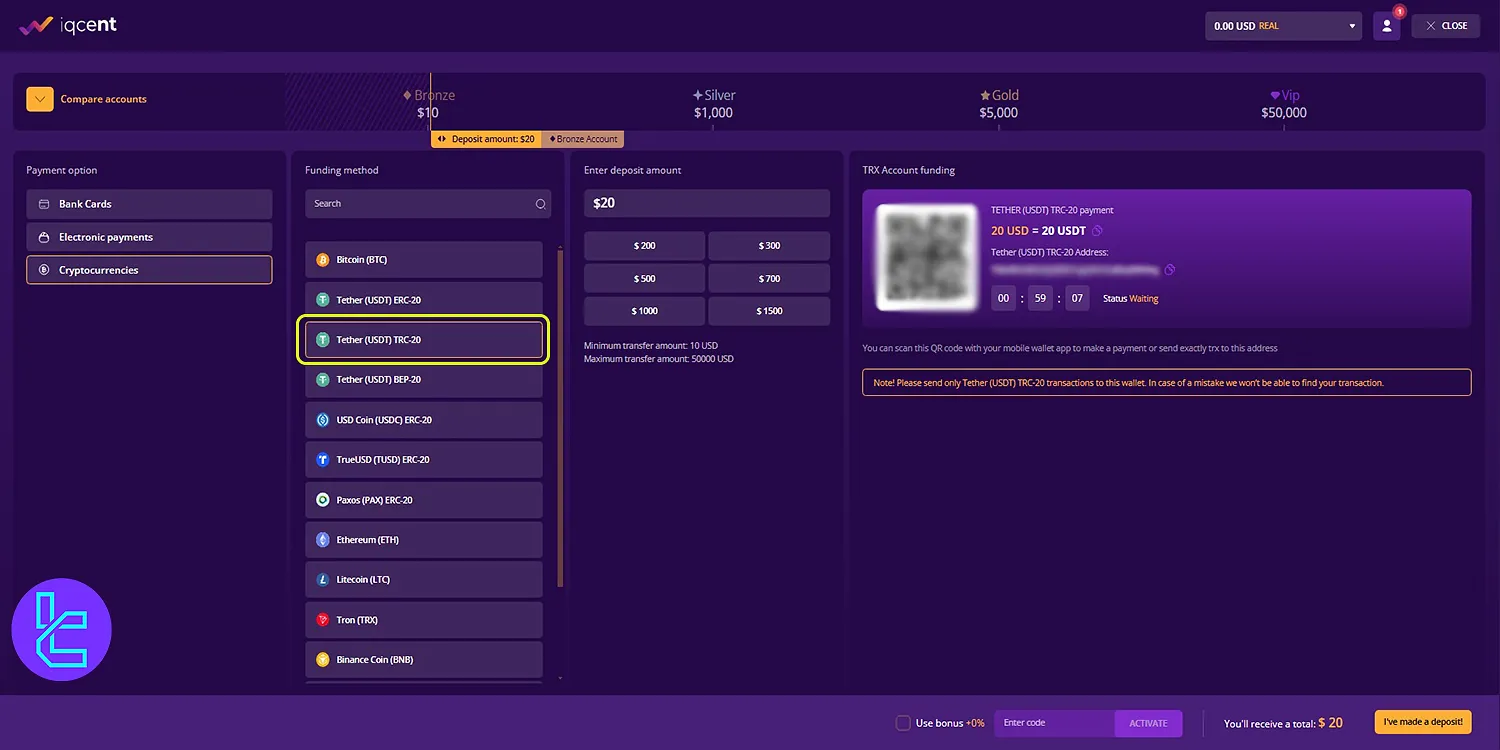Click the Ethereum coin icon
The width and height of the screenshot is (1500, 750).
pyautogui.click(x=322, y=540)
